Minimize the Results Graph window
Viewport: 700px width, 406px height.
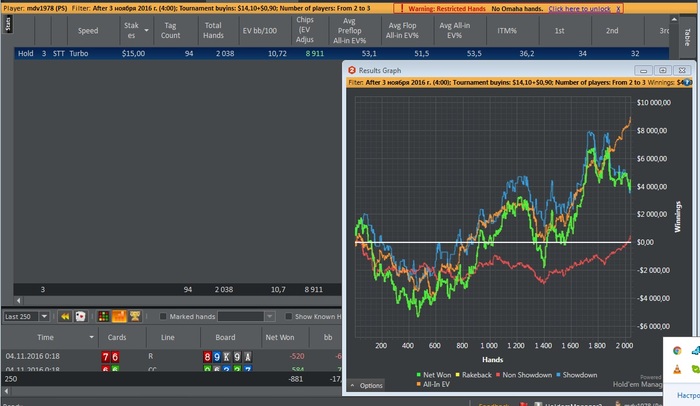(643, 70)
